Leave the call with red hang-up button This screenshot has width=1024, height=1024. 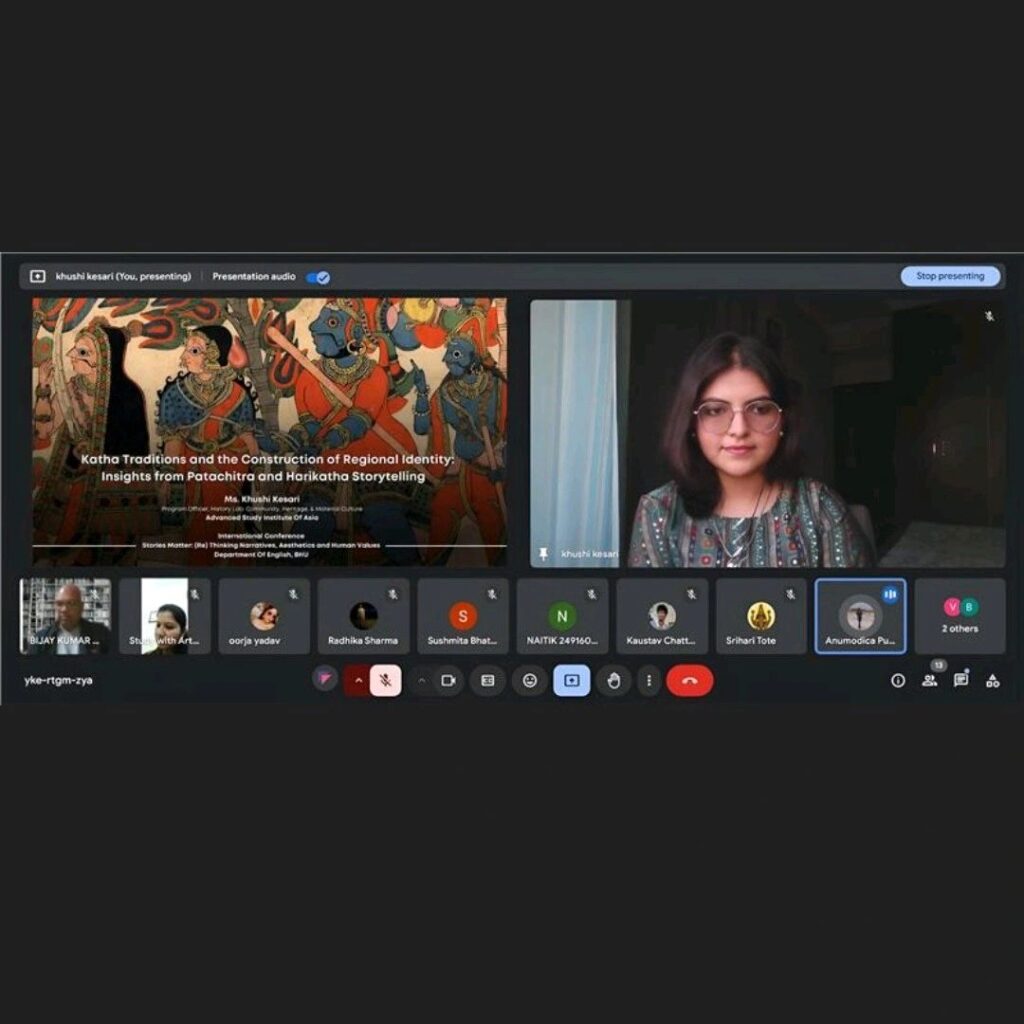689,681
